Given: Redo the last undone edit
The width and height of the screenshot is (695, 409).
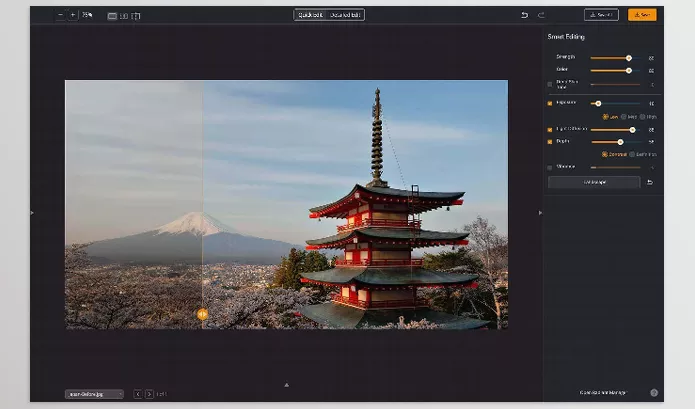Looking at the screenshot, I should 541,15.
